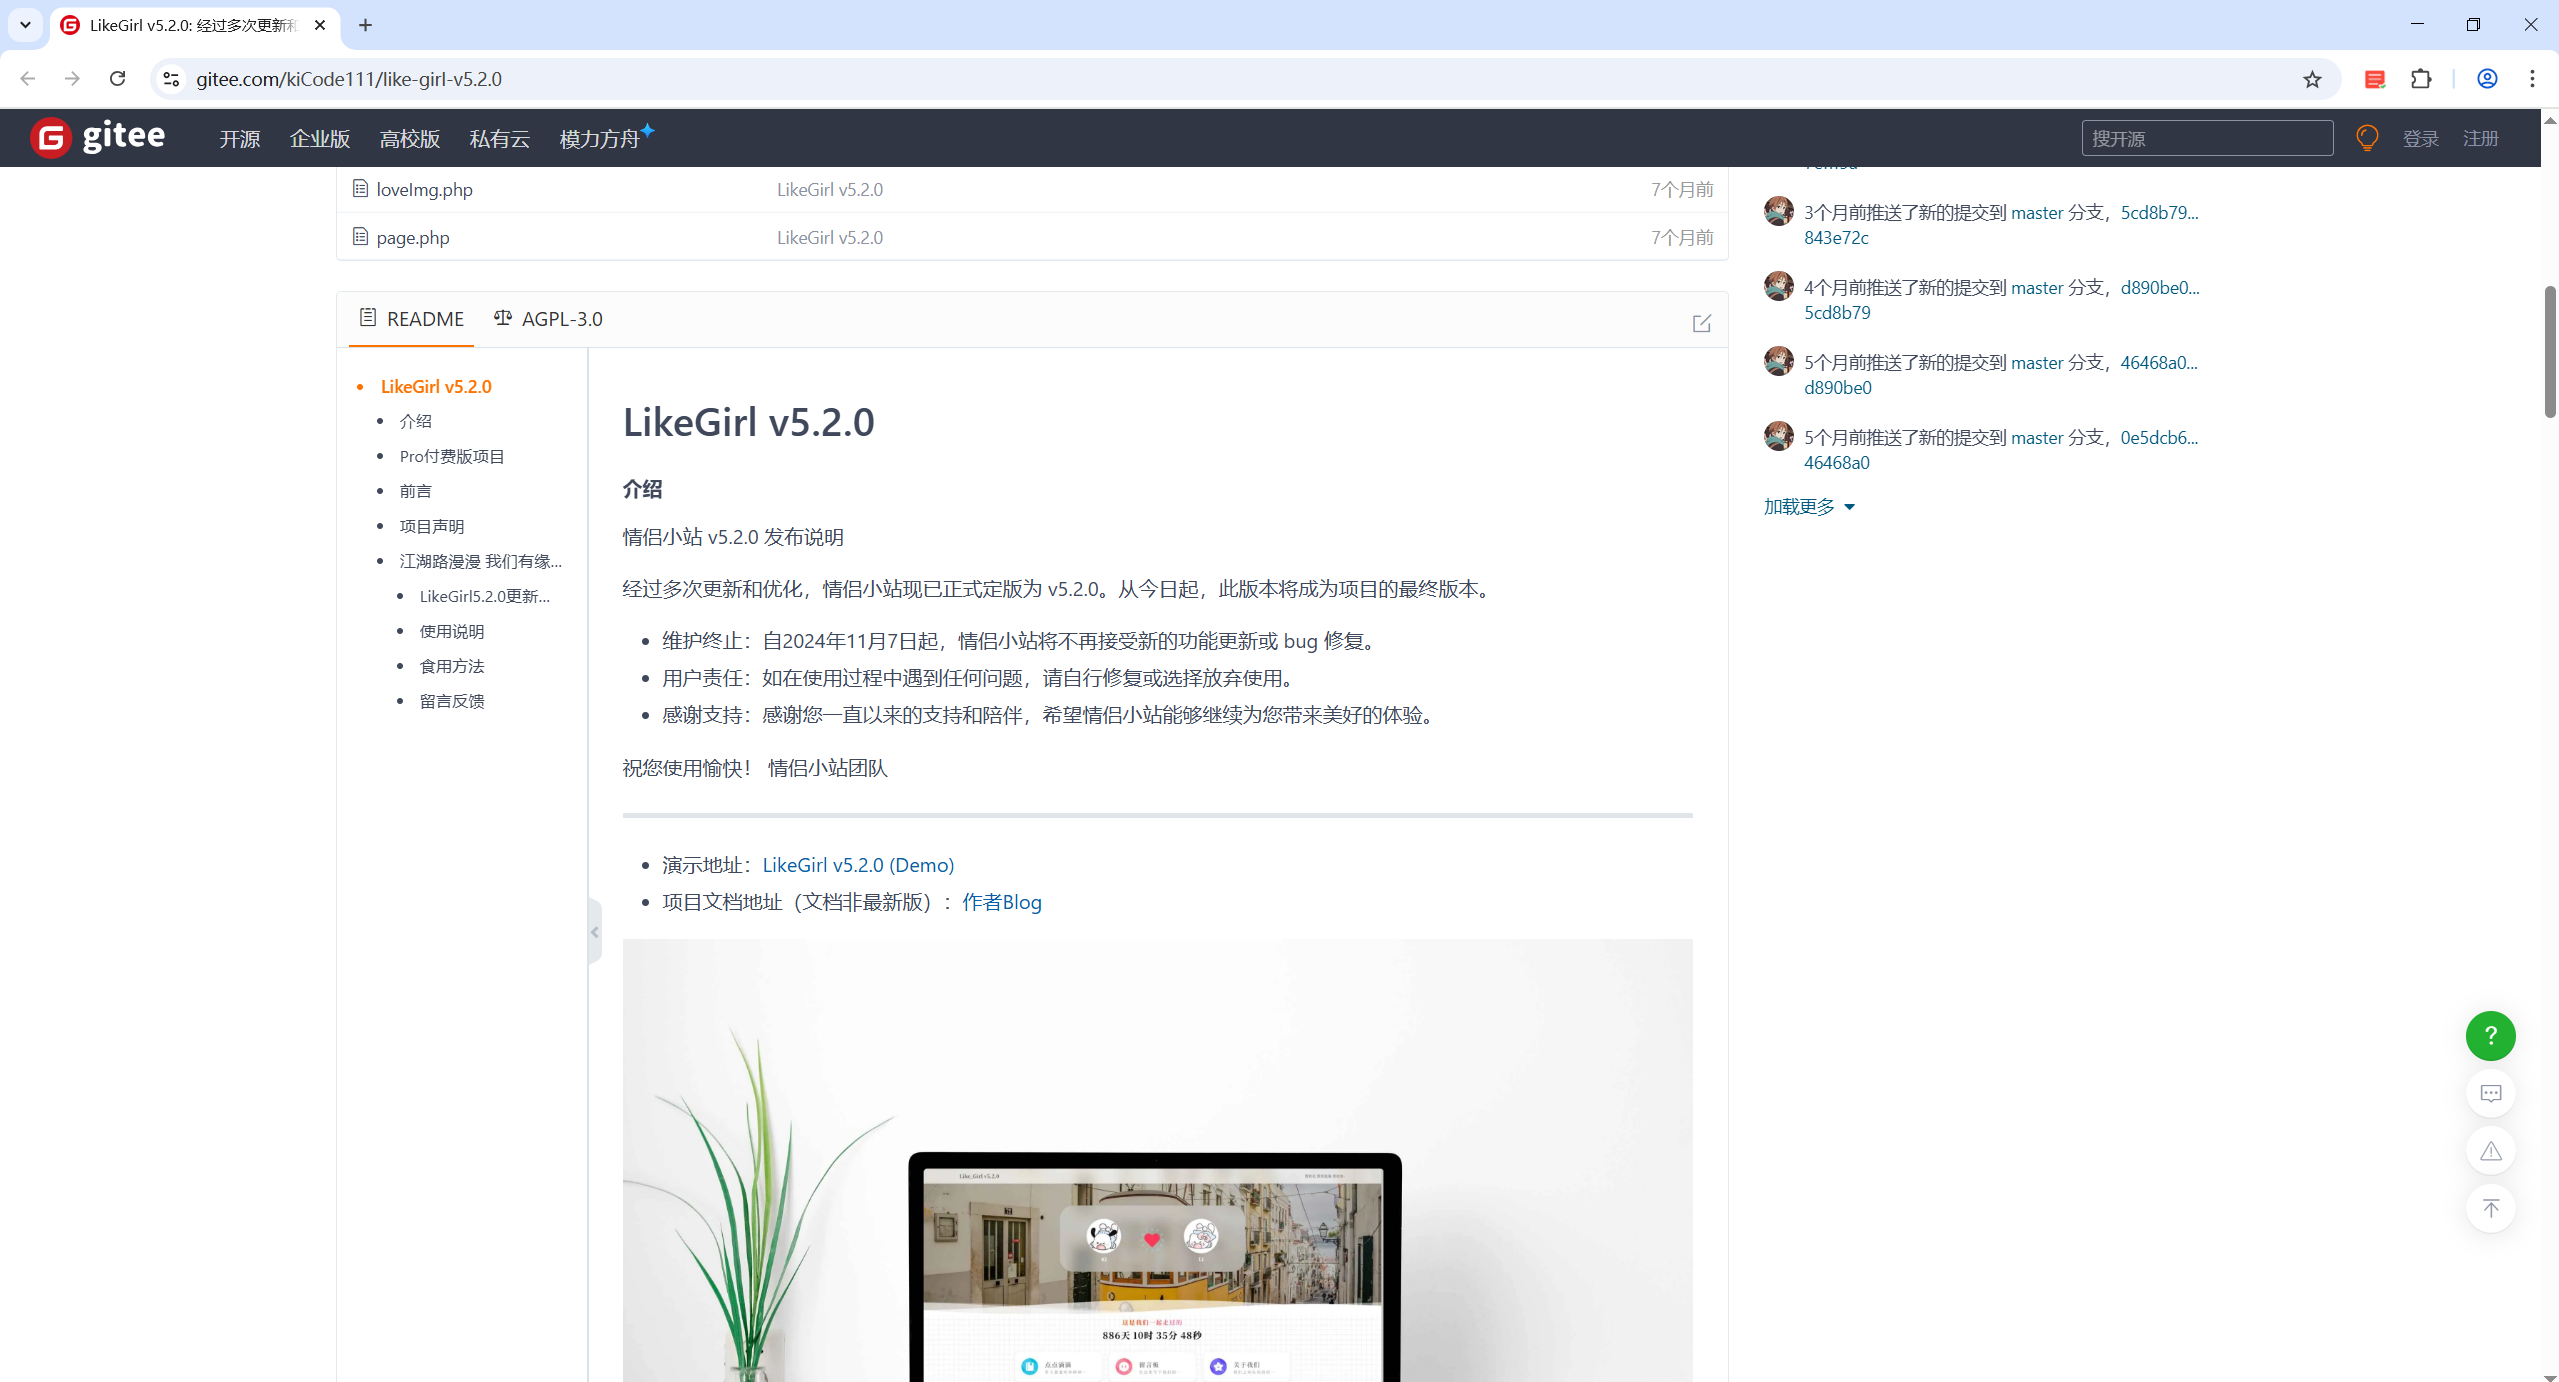Screen dimensions: 2559x1382
Task: Jump to 前言 section in outline
Action: 416,491
